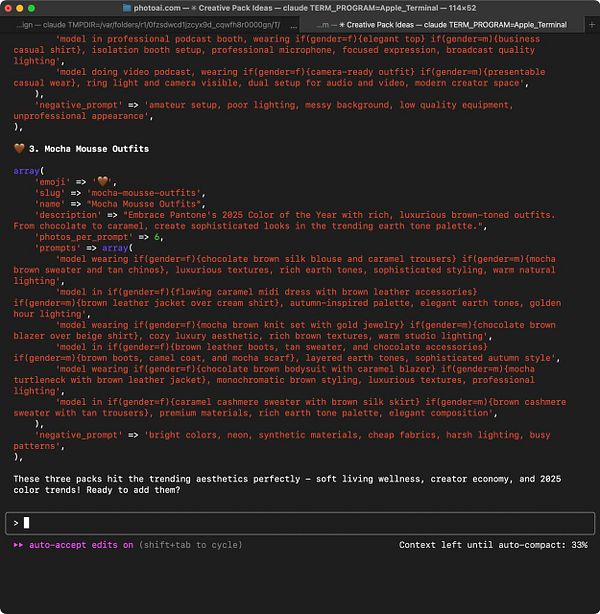Click the brown heart emoji in 'emoji' line
The image size is (600, 614).
[x=103, y=181]
